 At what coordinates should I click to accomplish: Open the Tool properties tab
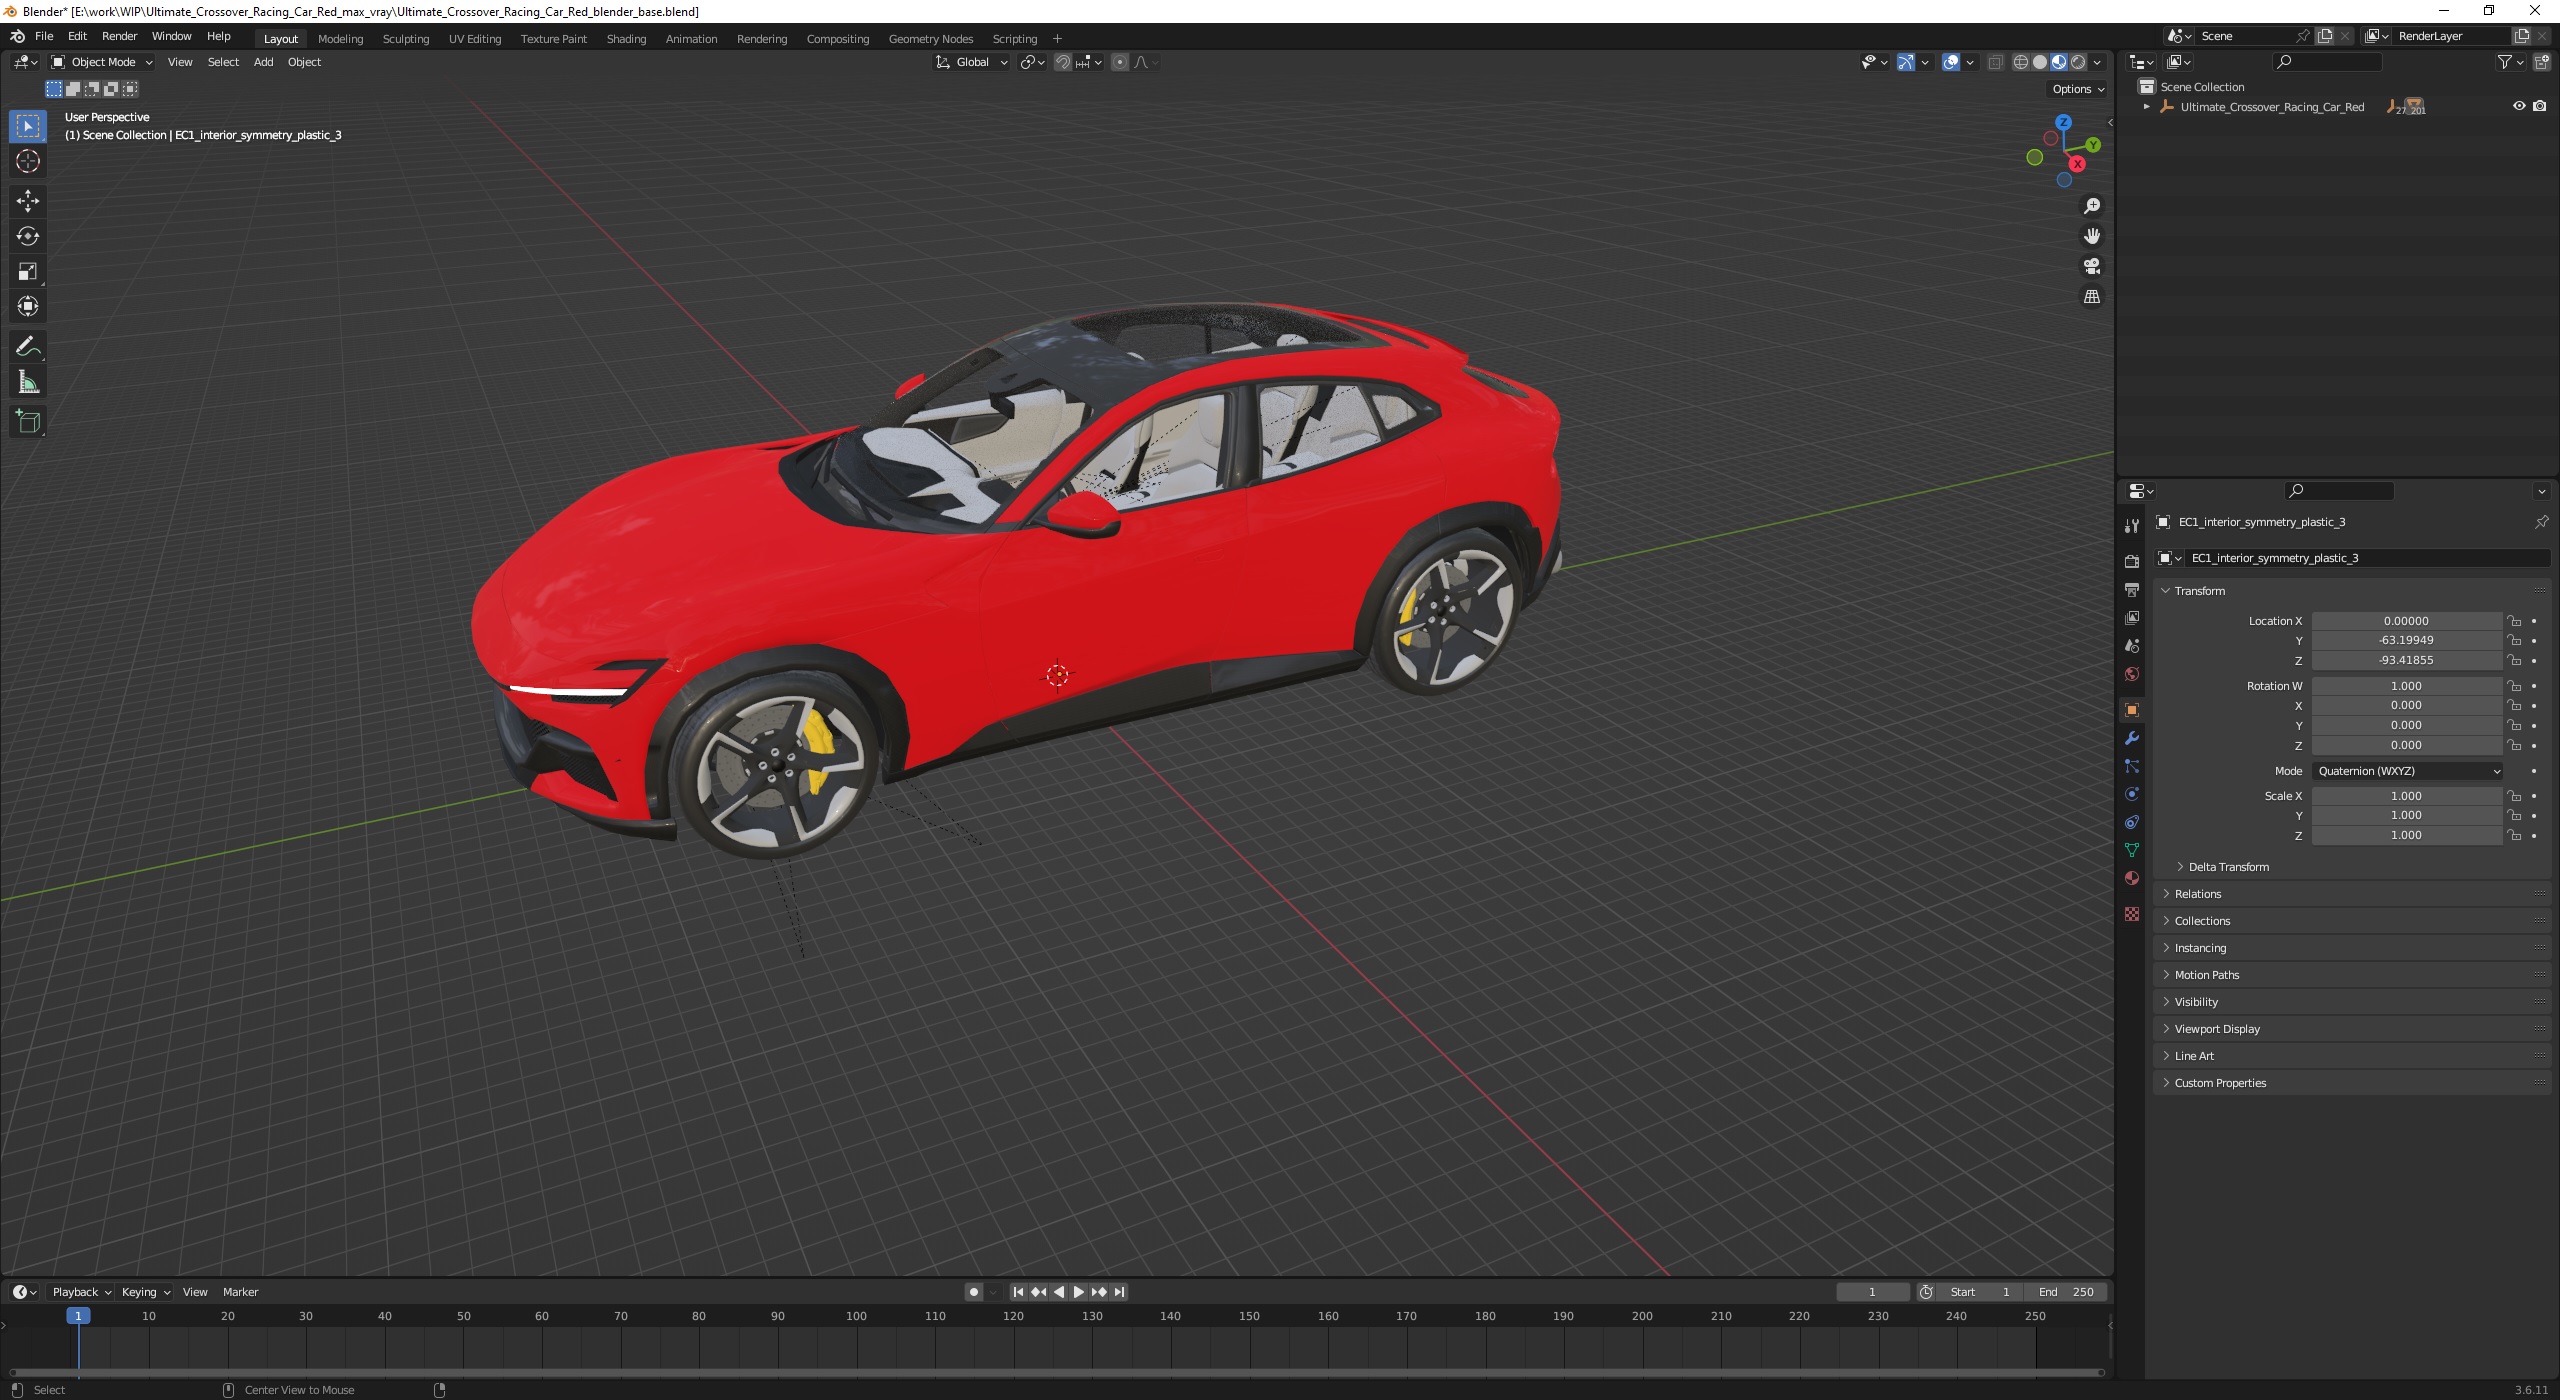(x=2132, y=526)
